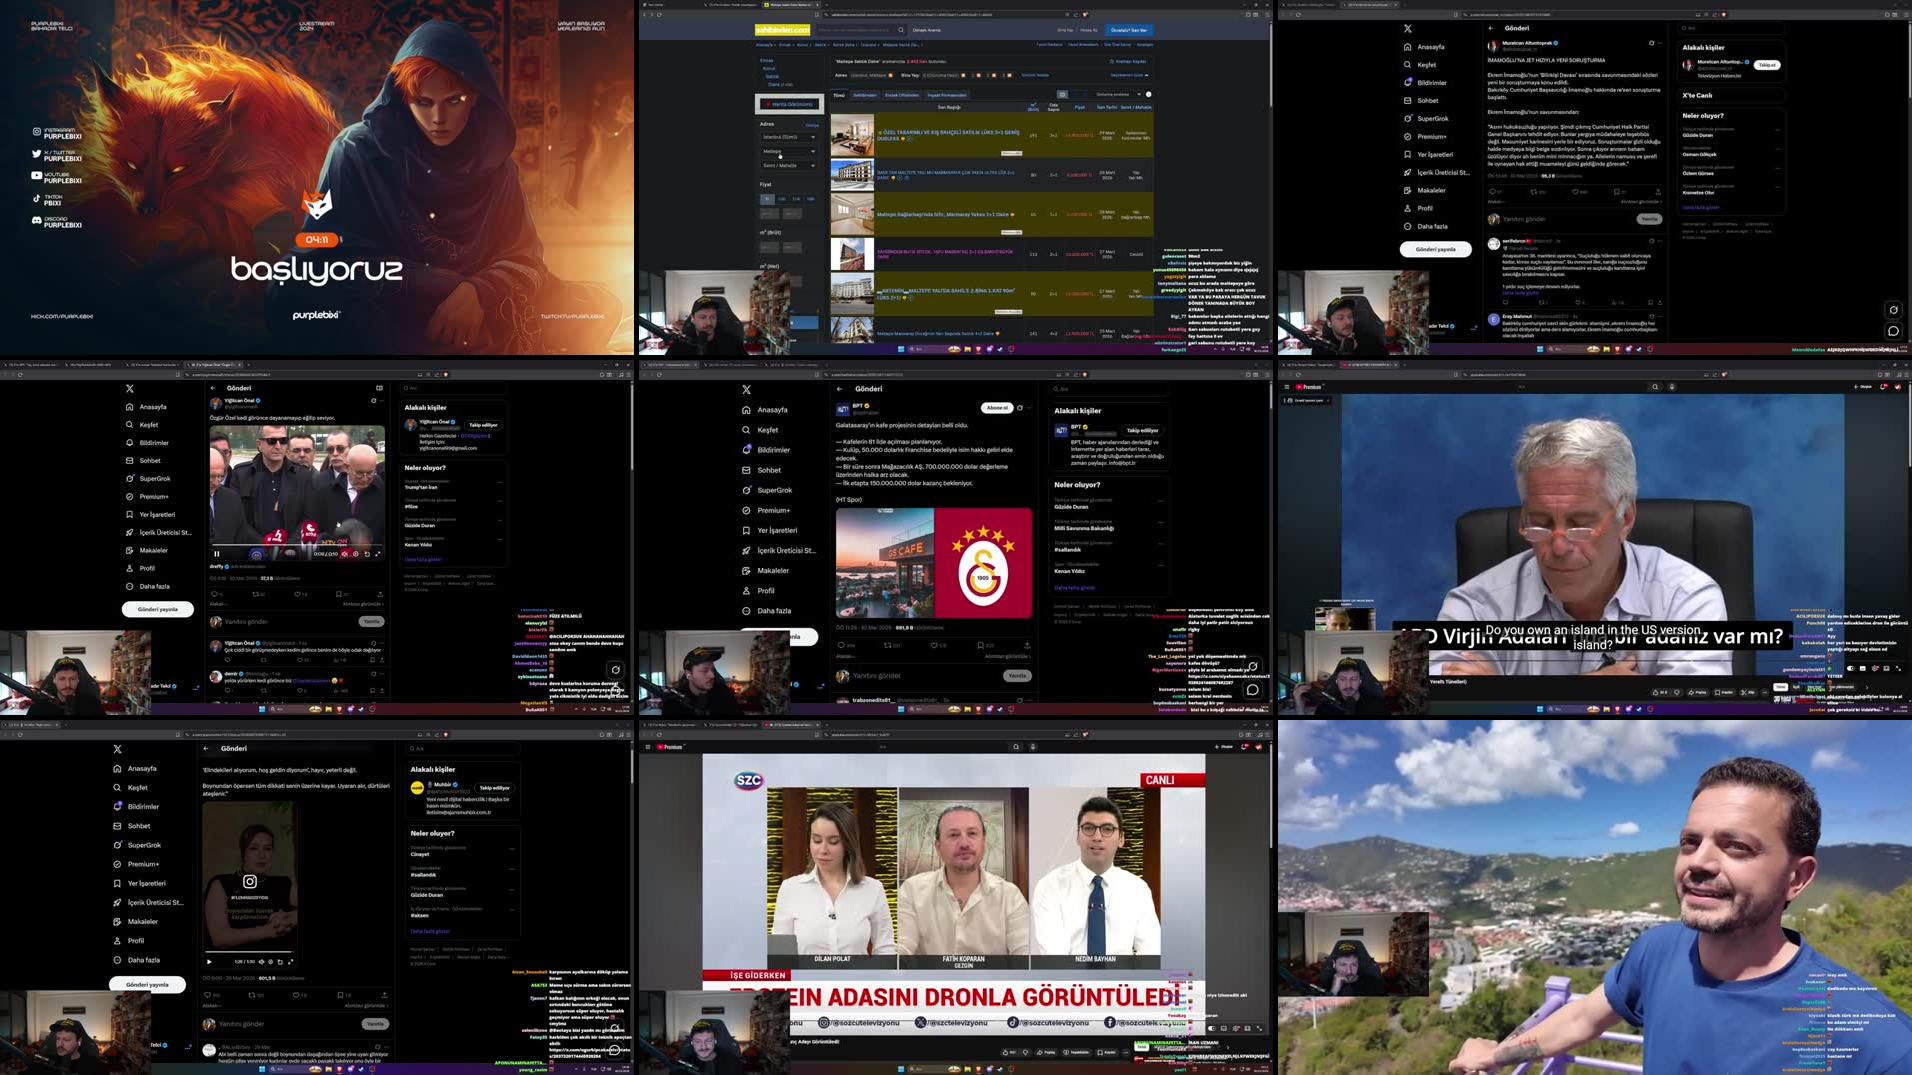Screen dimensions: 1912x1075
Task: Click the like heart under GS Cafe post
Action: pos(935,645)
